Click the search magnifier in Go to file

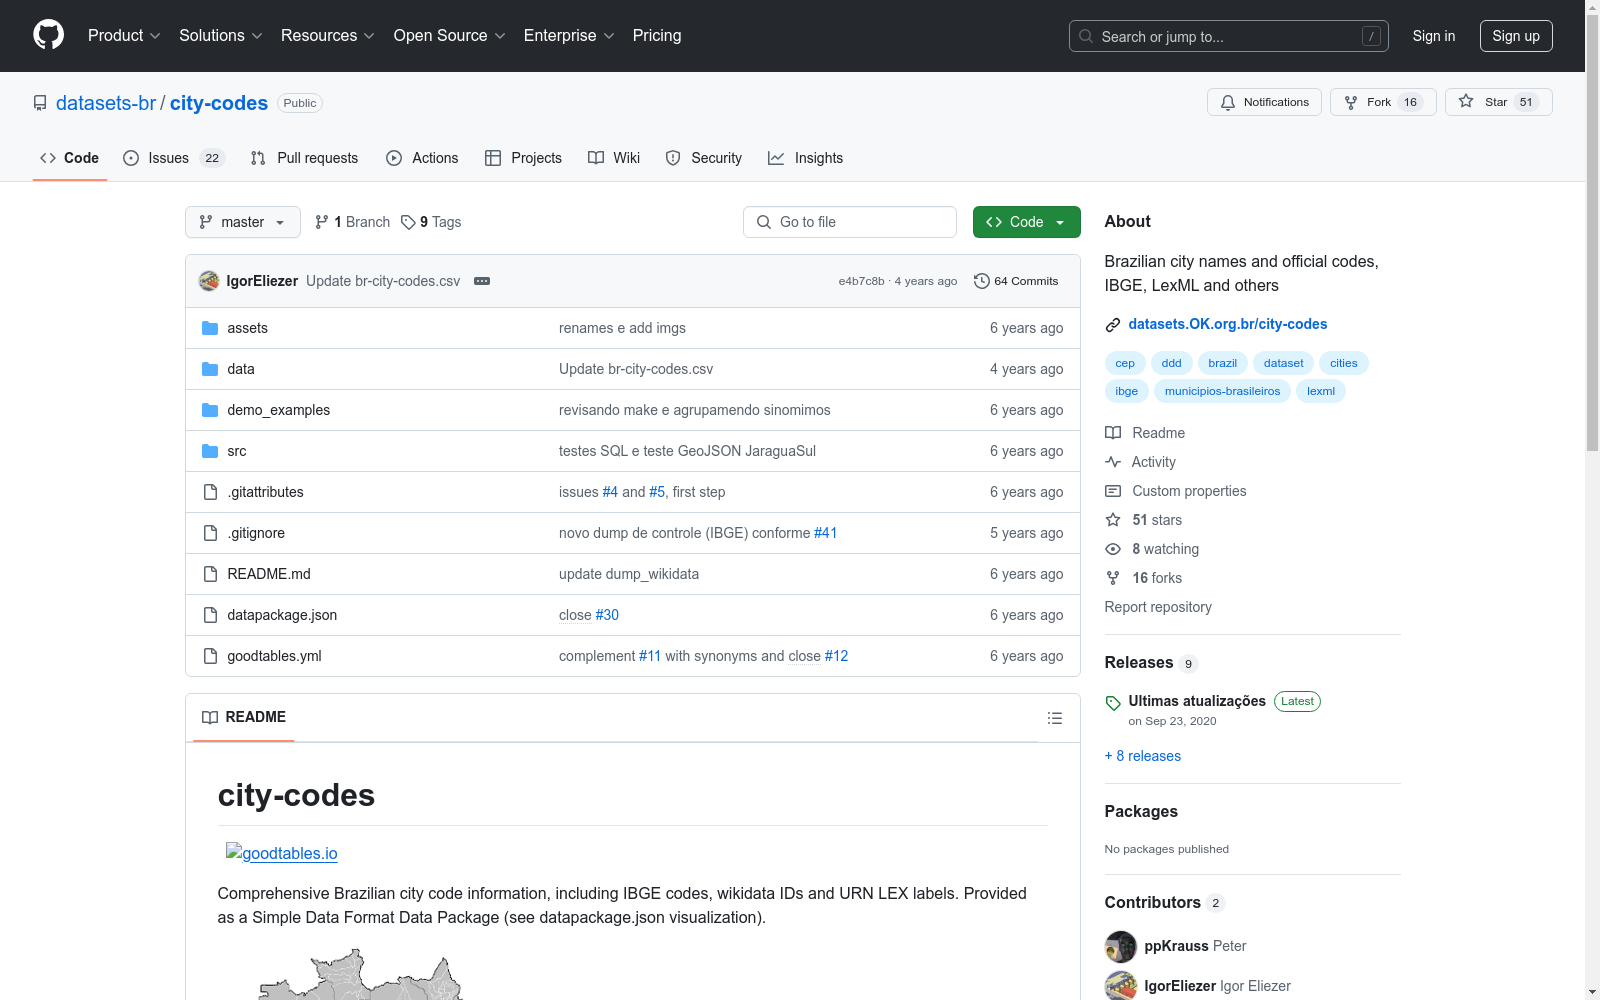(x=764, y=222)
